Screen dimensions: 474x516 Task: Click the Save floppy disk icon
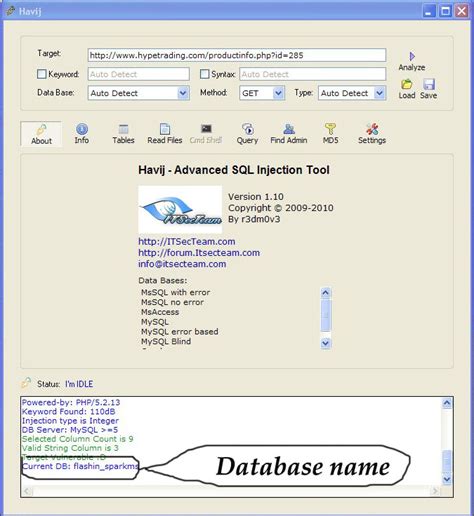(429, 84)
